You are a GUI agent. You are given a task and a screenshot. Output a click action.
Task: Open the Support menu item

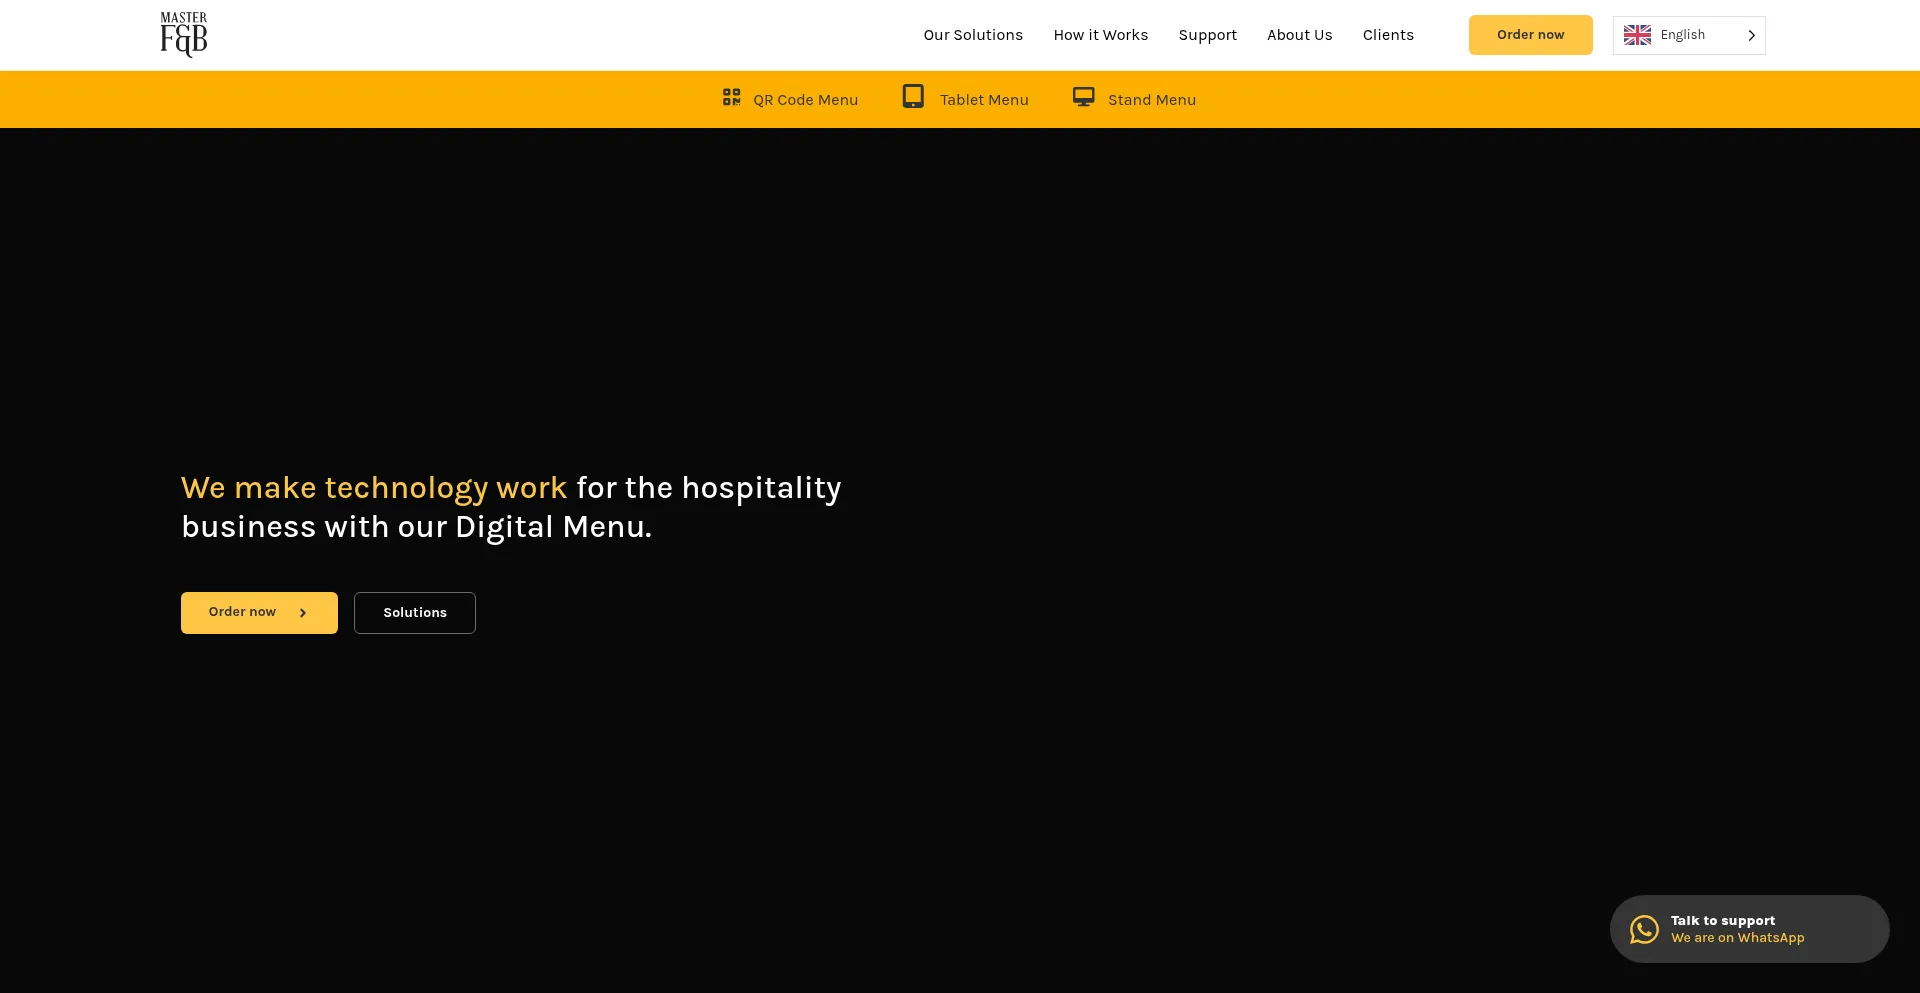1207,35
